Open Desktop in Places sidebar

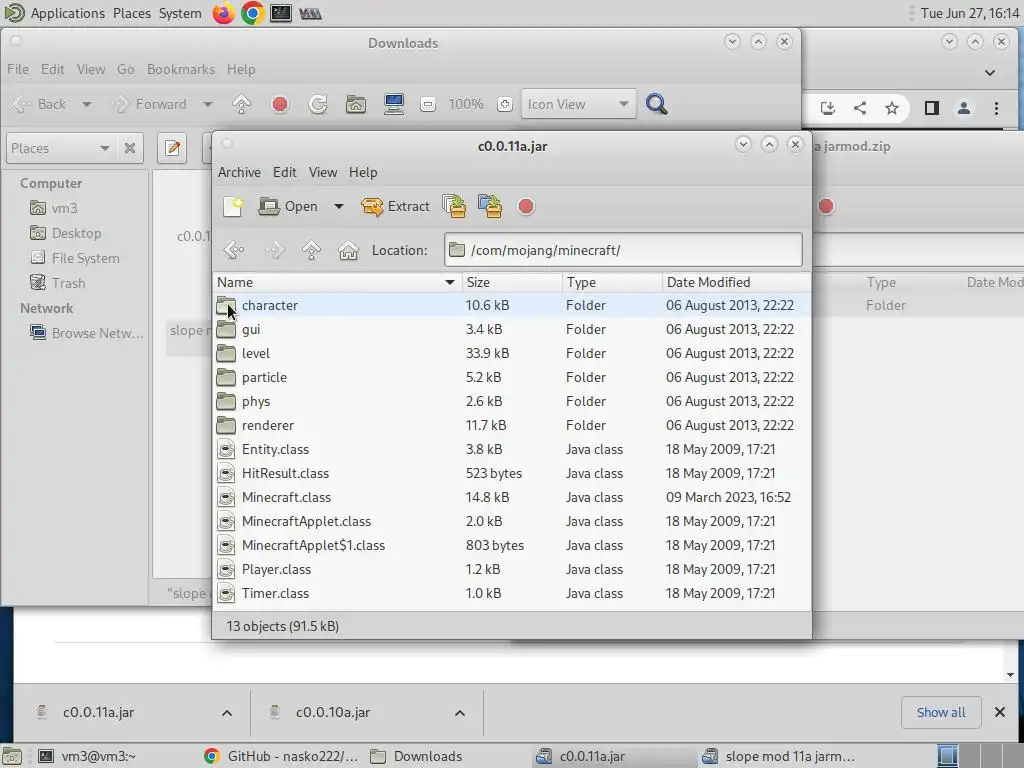pyautogui.click(x=65, y=233)
